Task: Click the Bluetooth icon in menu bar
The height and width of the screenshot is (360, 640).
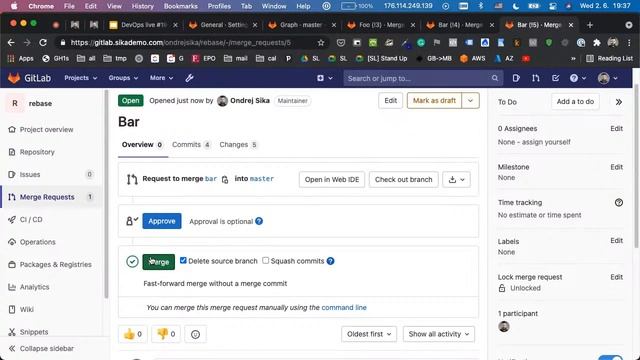Action: tap(480, 6)
